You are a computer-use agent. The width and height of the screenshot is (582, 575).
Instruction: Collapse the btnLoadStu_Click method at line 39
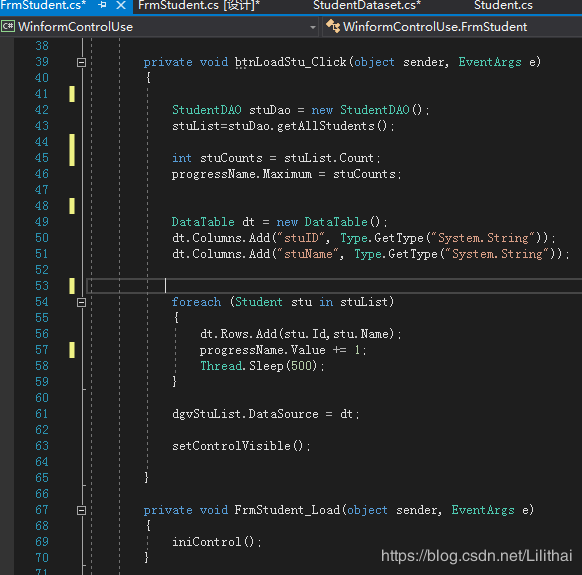click(81, 62)
